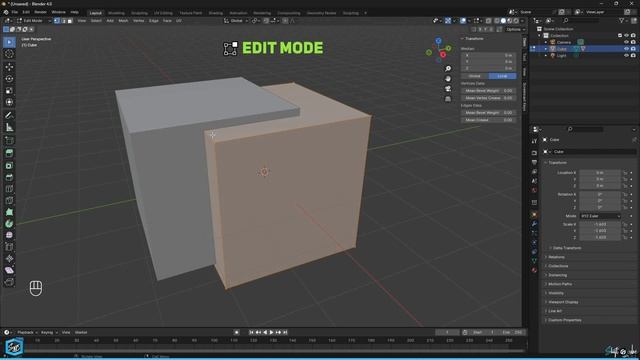Select Global transform space button in sidebar

(475, 76)
